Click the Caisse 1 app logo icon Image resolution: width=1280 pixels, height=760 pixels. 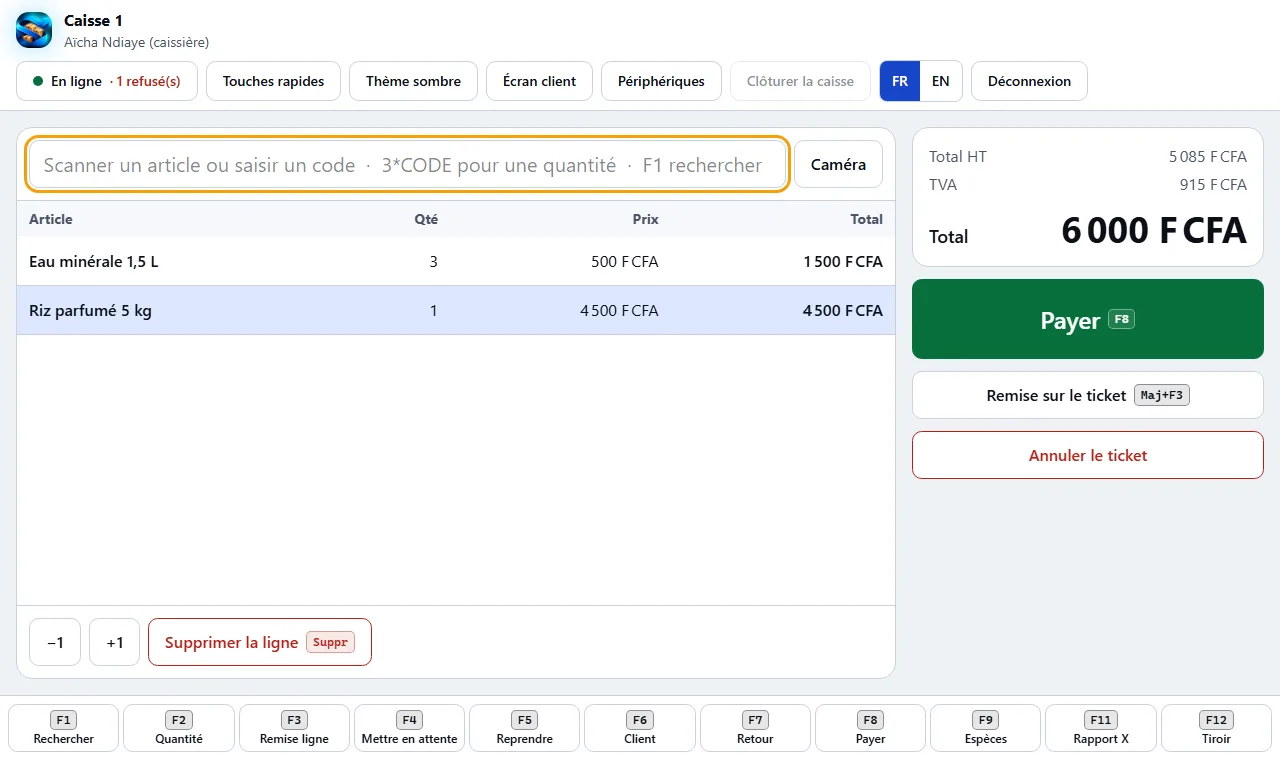(34, 30)
